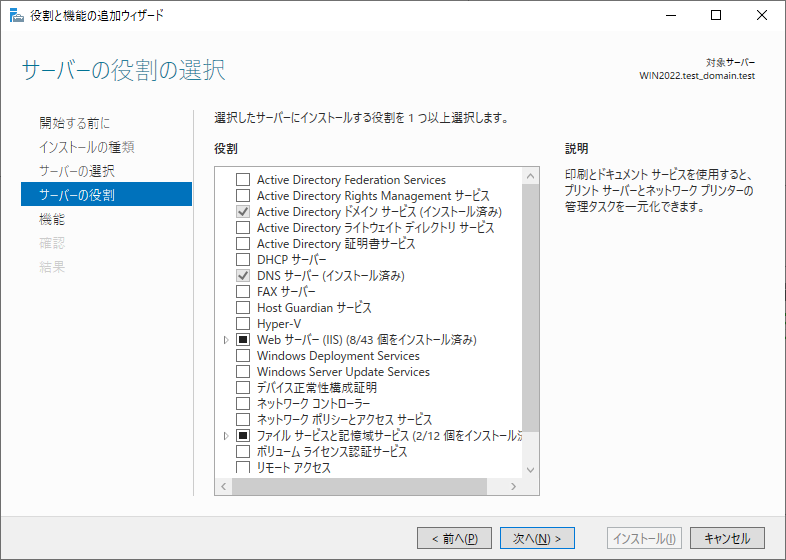The image size is (786, 560).
Task: Select the Hyper-V role label
Action: pos(279,324)
